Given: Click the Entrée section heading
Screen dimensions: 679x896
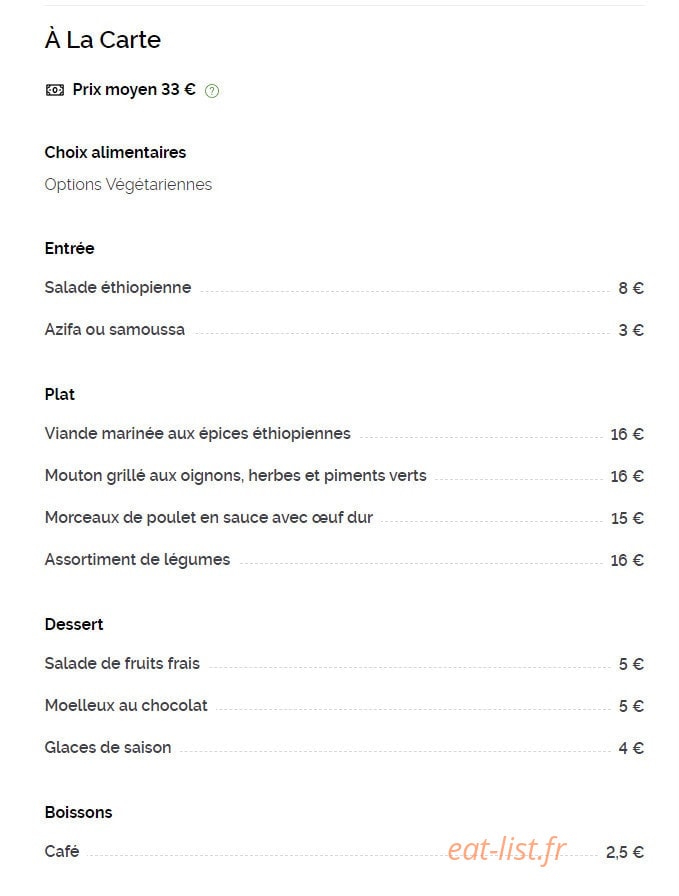Looking at the screenshot, I should pyautogui.click(x=70, y=248).
